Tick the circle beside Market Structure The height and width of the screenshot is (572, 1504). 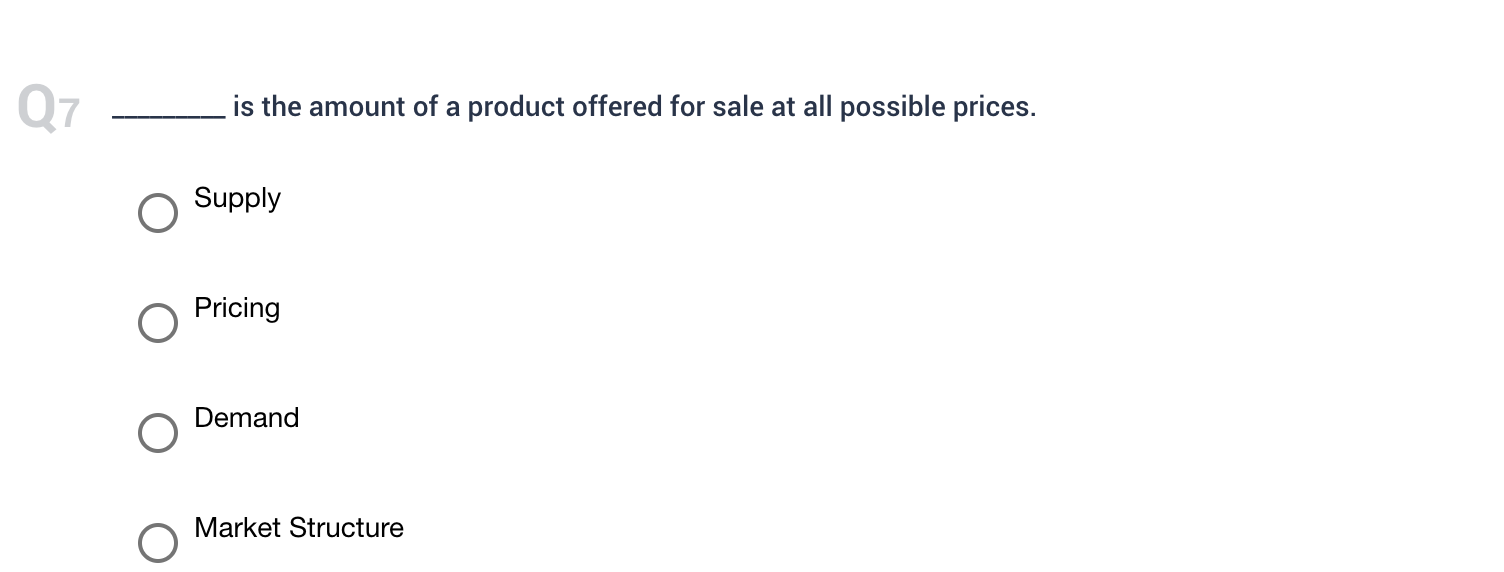coord(157,542)
